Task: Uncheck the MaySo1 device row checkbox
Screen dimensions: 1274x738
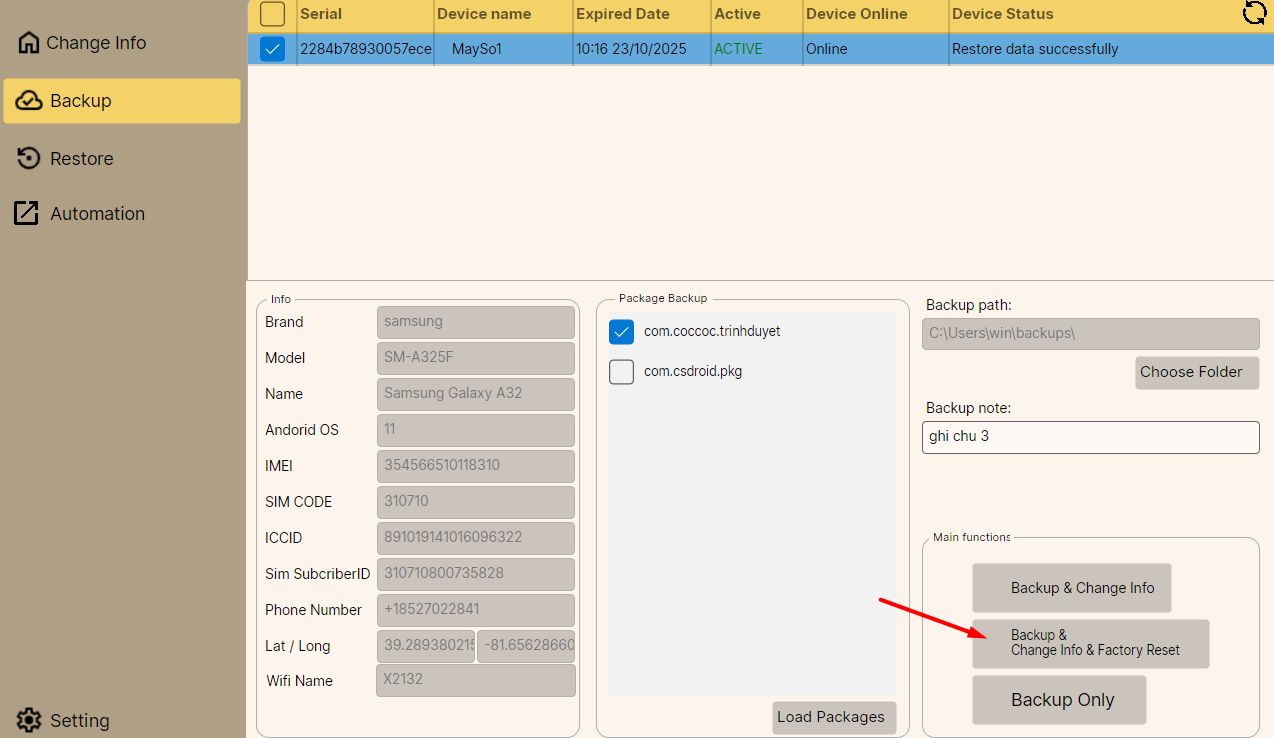Action: 272,49
